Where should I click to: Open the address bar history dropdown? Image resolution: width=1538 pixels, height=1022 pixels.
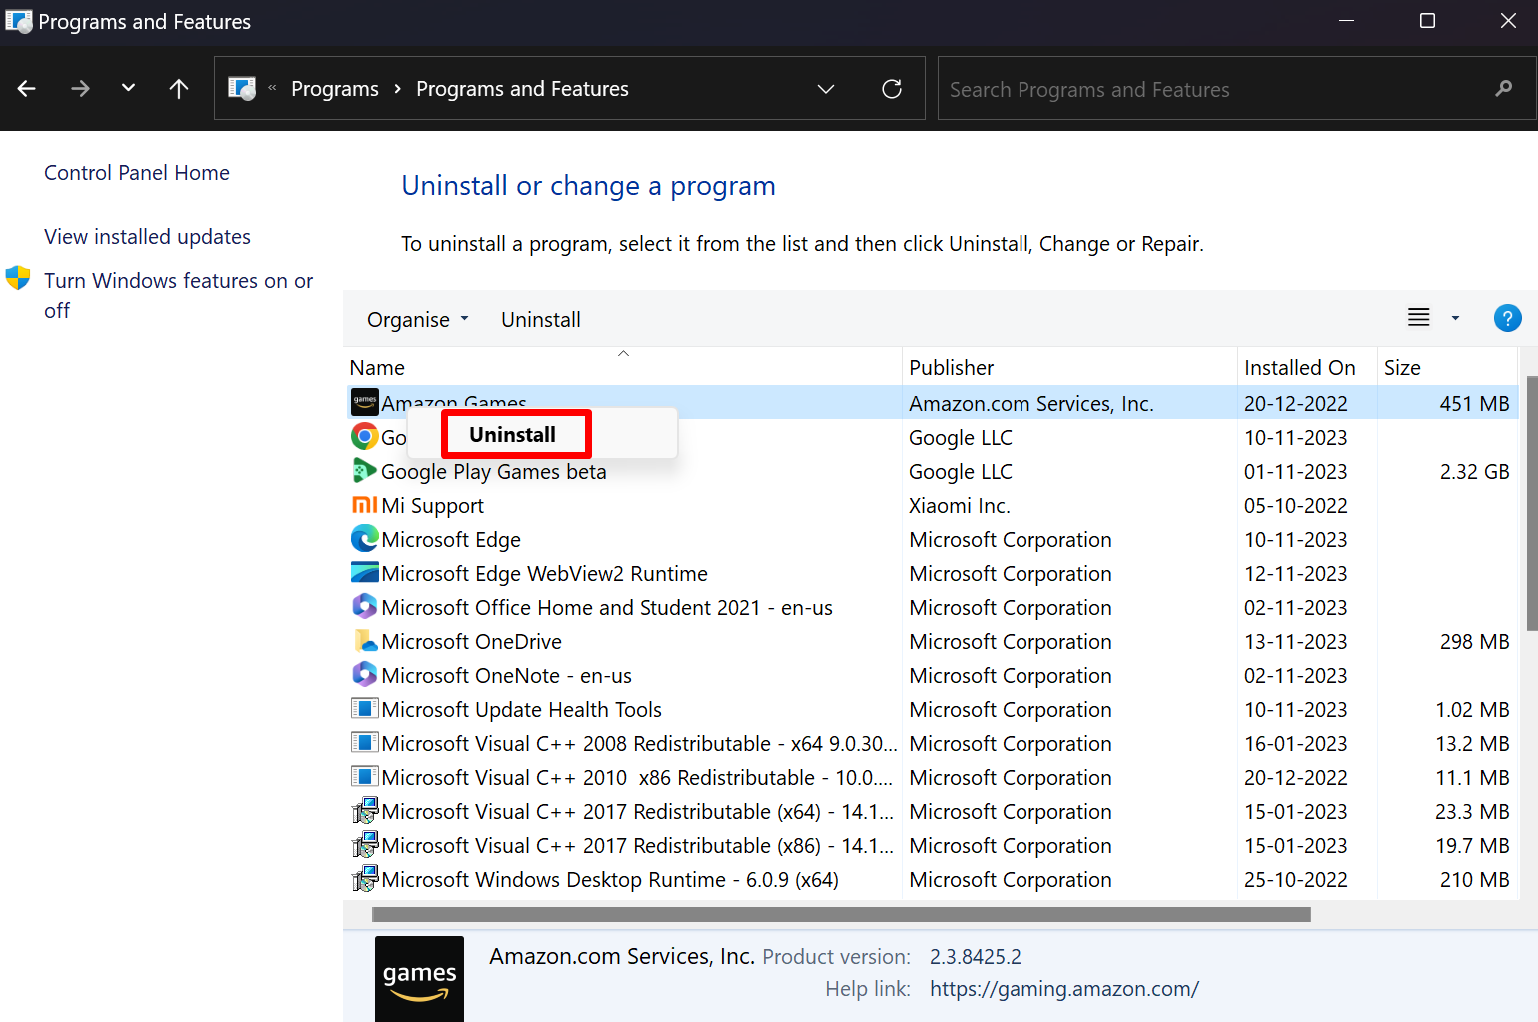pyautogui.click(x=826, y=89)
